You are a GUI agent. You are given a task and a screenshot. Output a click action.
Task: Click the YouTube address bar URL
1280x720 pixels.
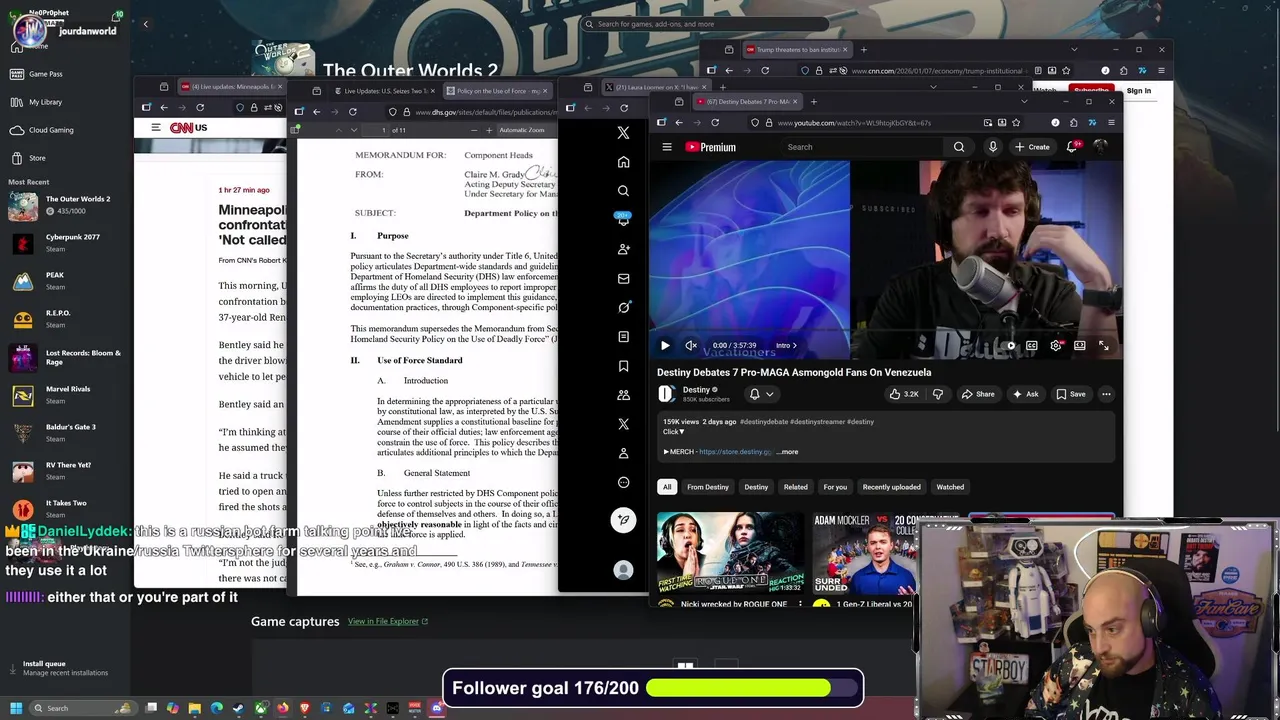(x=854, y=123)
